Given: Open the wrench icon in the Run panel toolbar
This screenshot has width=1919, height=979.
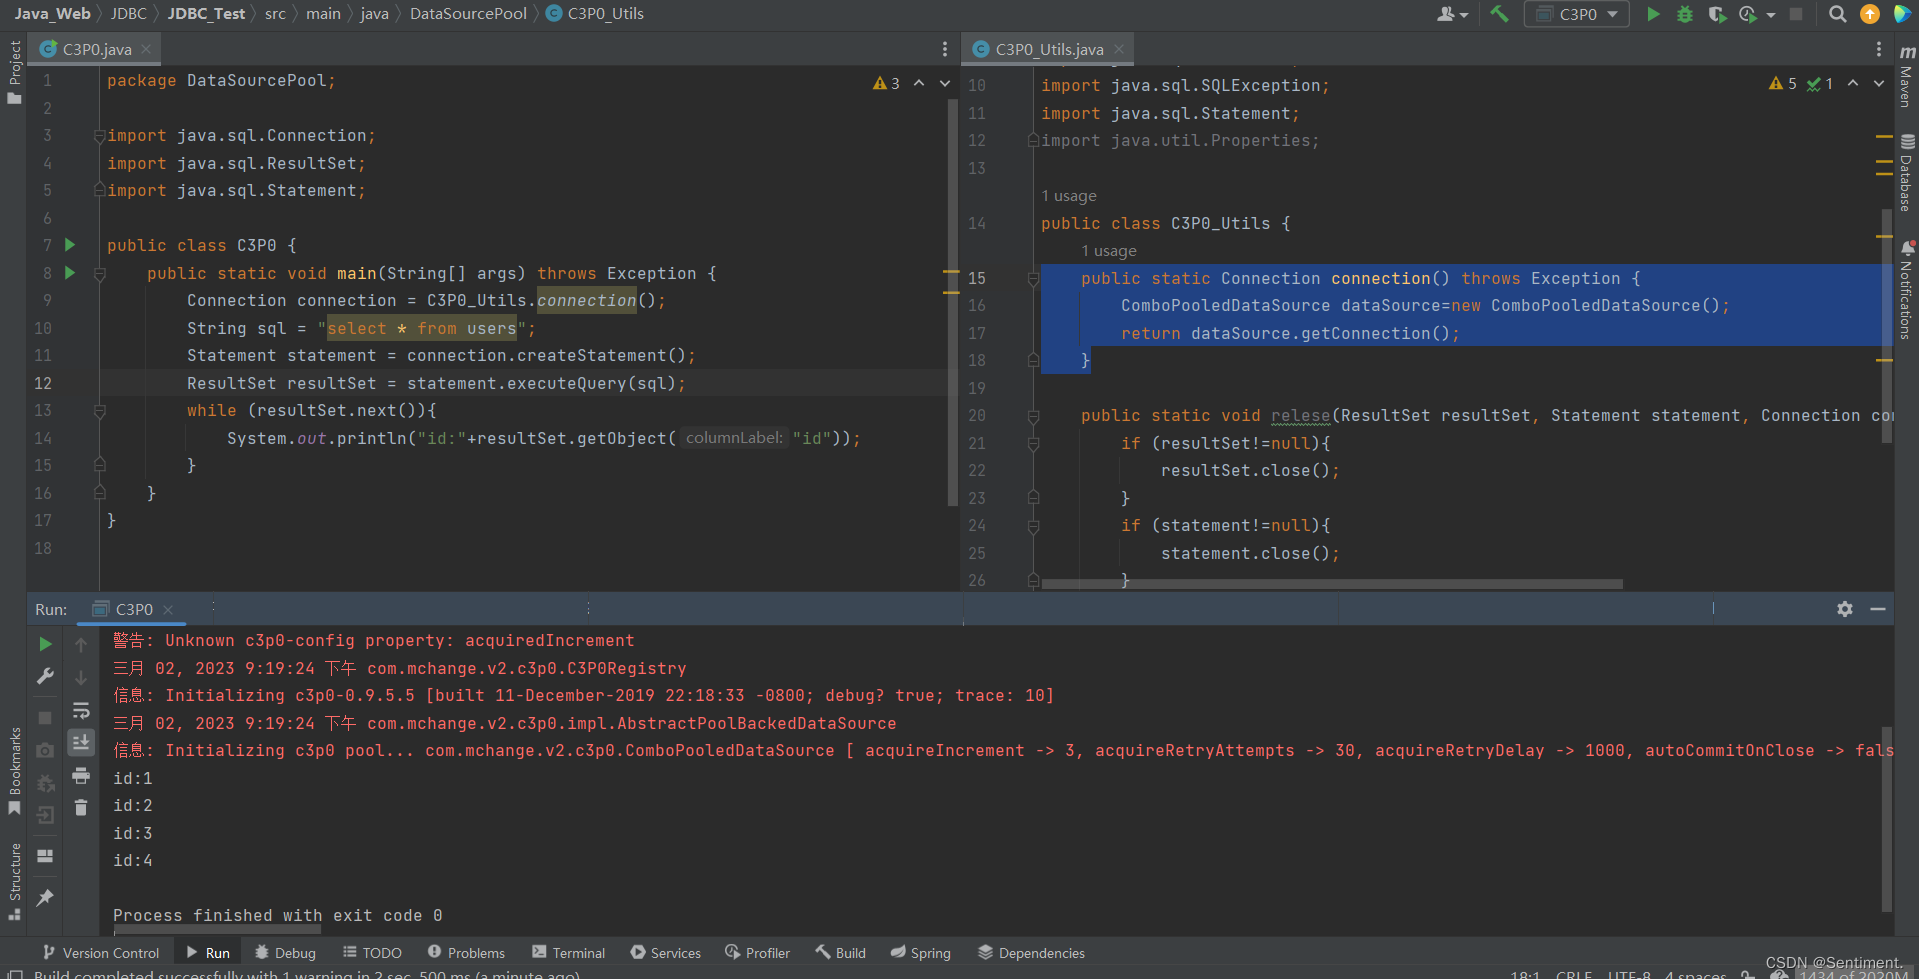Looking at the screenshot, I should [x=45, y=677].
